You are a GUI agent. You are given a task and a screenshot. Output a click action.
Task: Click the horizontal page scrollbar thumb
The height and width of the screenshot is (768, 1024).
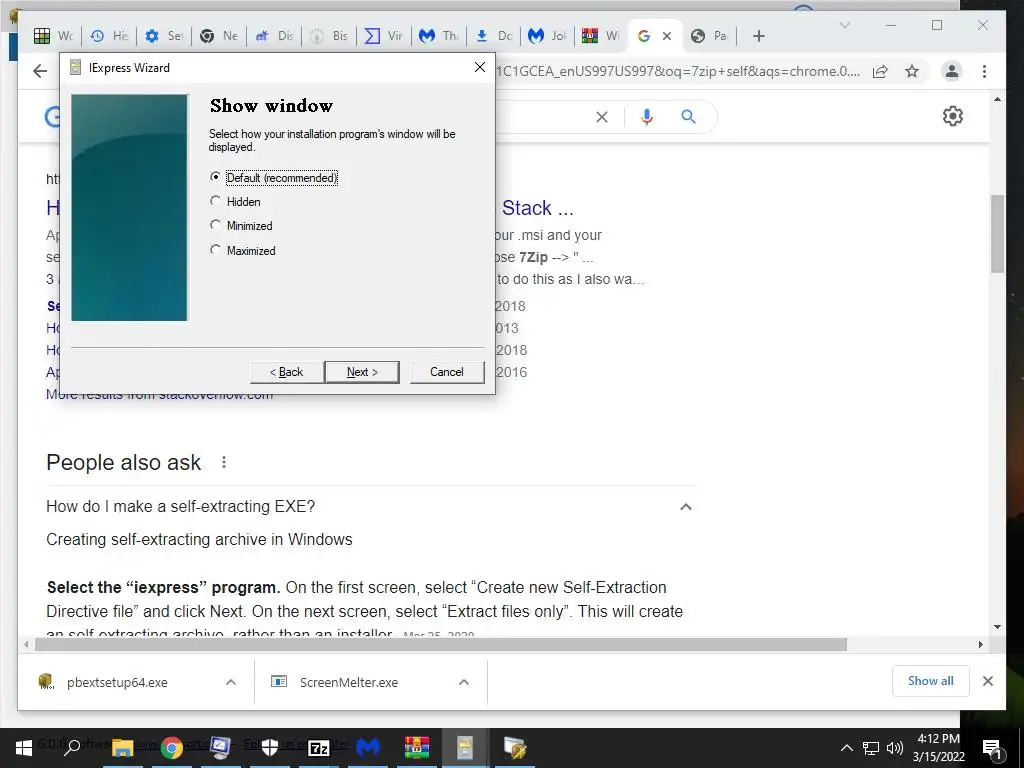[x=441, y=645]
